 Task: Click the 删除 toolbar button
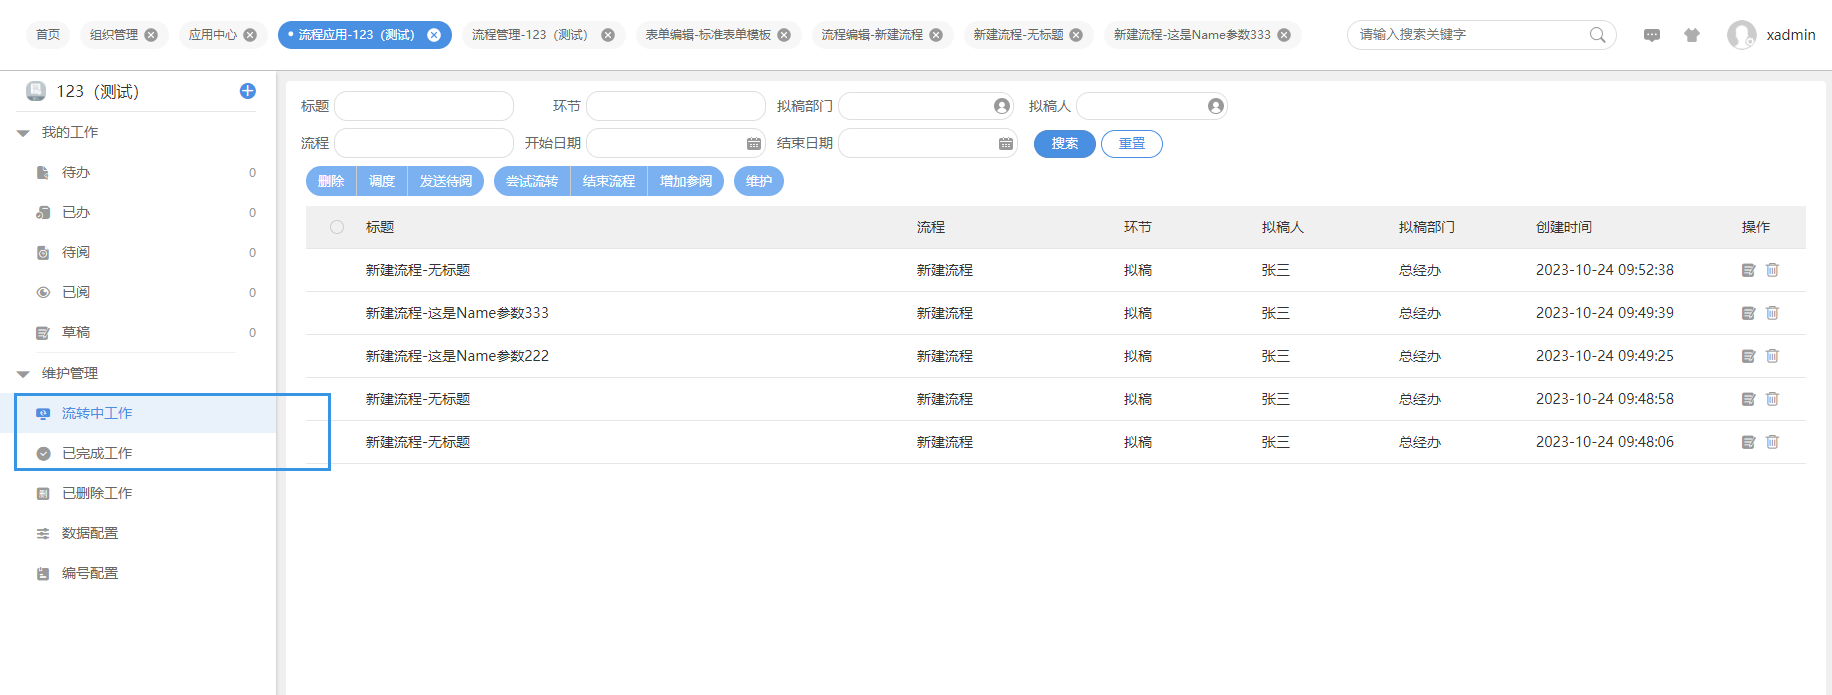point(331,181)
